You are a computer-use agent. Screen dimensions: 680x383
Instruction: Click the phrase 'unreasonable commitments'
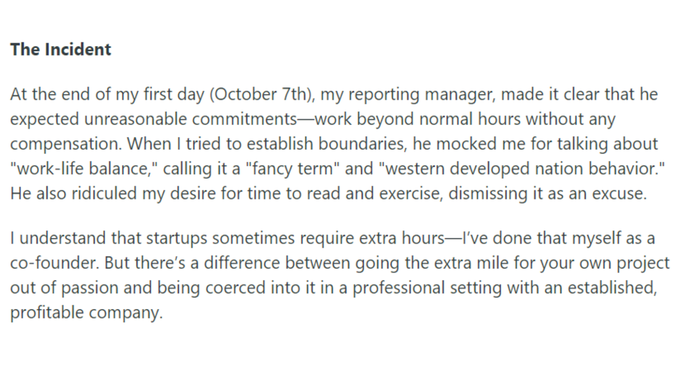(190, 119)
